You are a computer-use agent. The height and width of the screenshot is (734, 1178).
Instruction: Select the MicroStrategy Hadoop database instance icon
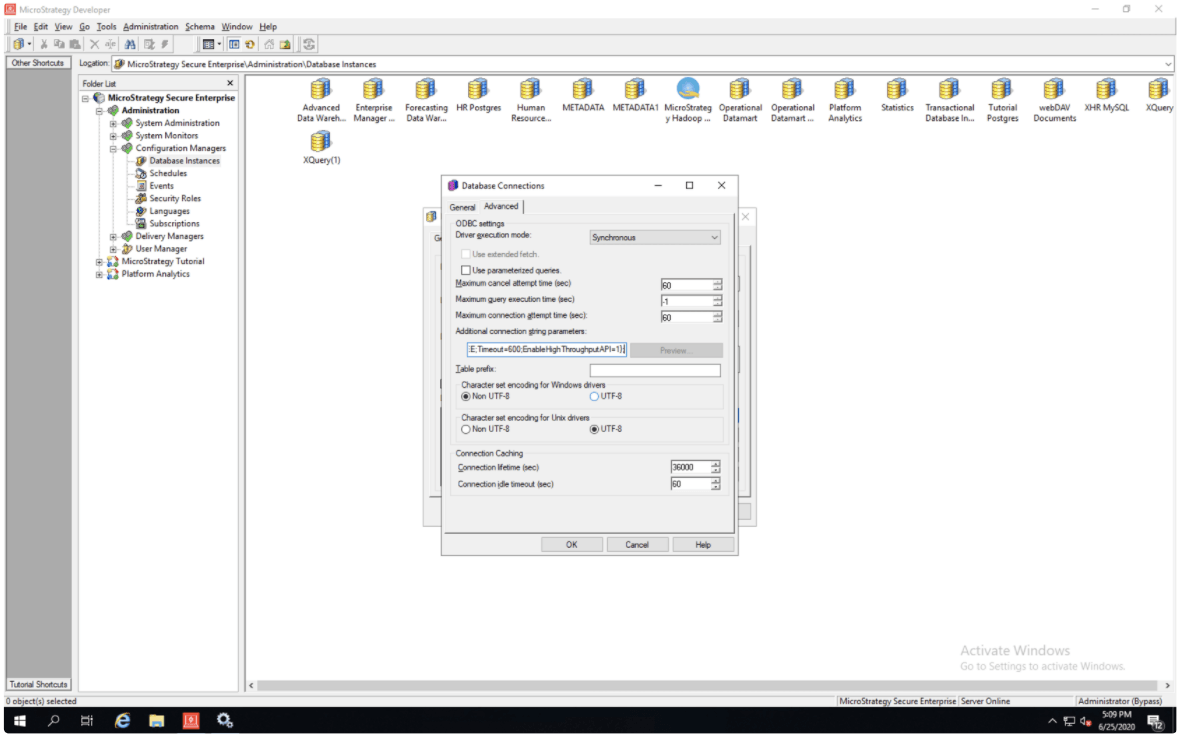[687, 90]
